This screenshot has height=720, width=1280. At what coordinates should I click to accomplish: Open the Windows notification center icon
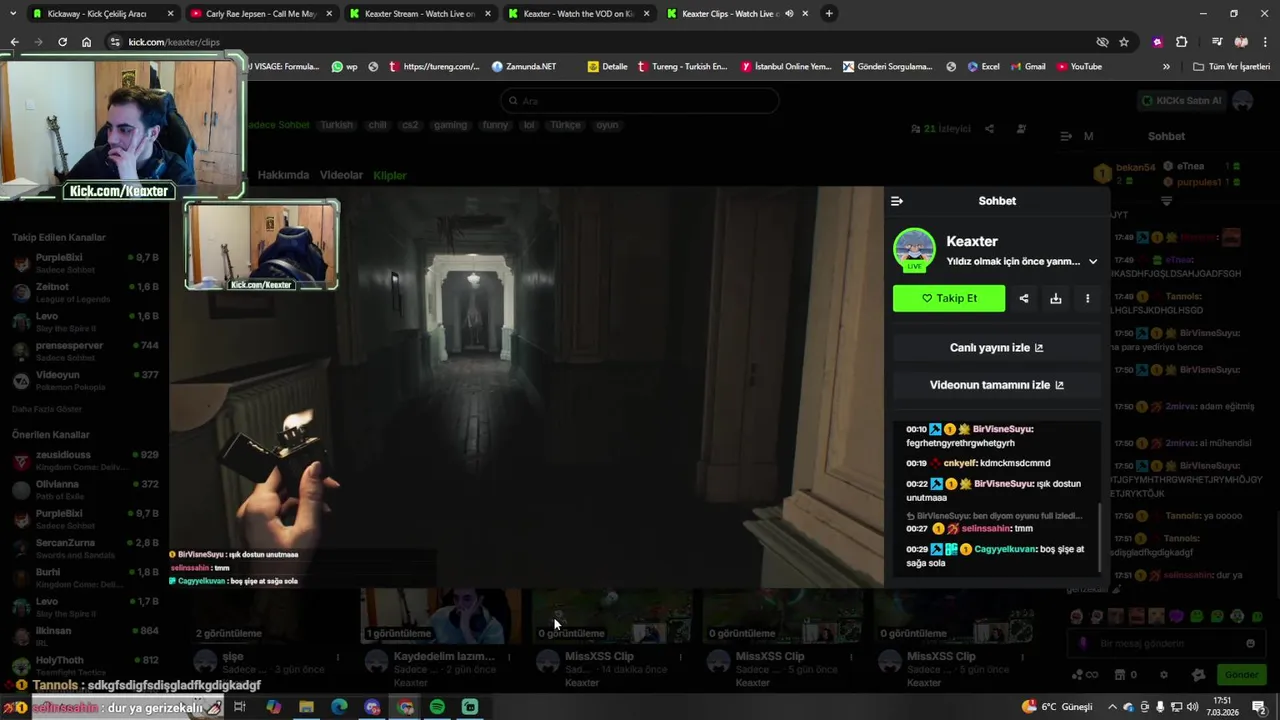1259,707
